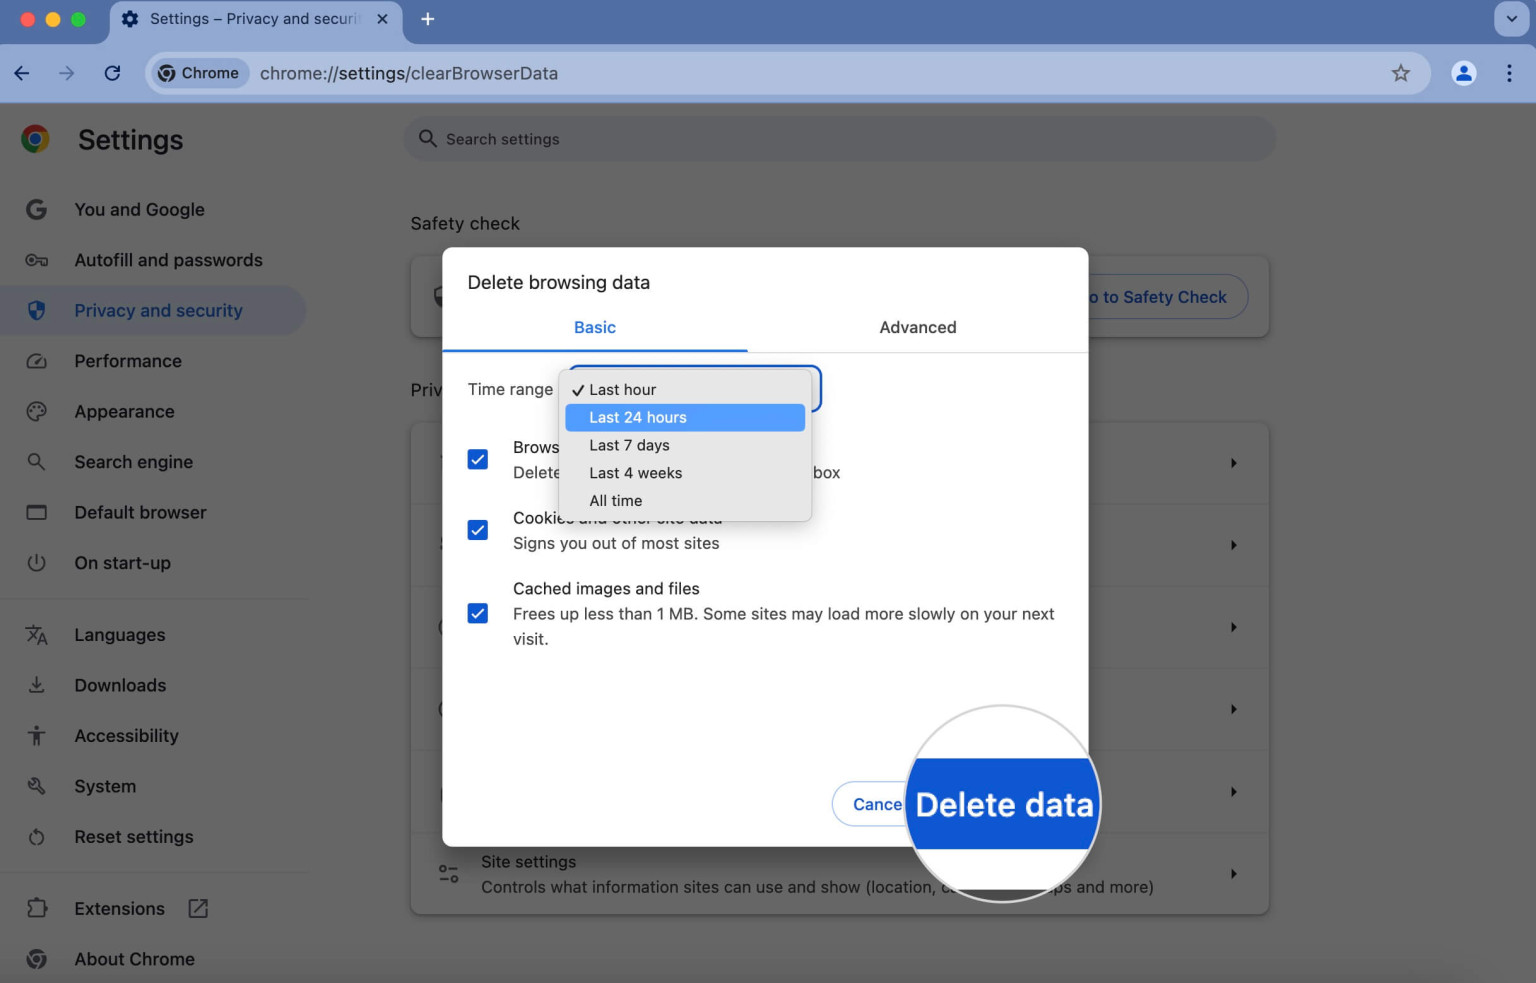
Task: Uncheck Cookies and other site data checkbox
Action: [x=478, y=530]
